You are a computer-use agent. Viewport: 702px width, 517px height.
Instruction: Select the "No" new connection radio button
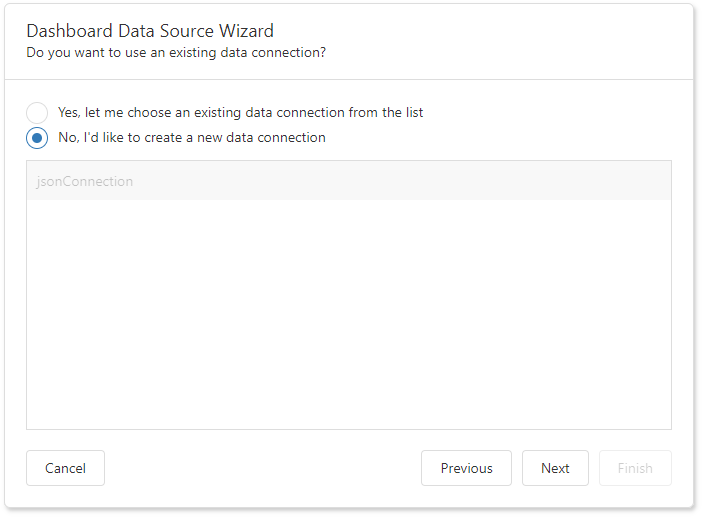37,138
